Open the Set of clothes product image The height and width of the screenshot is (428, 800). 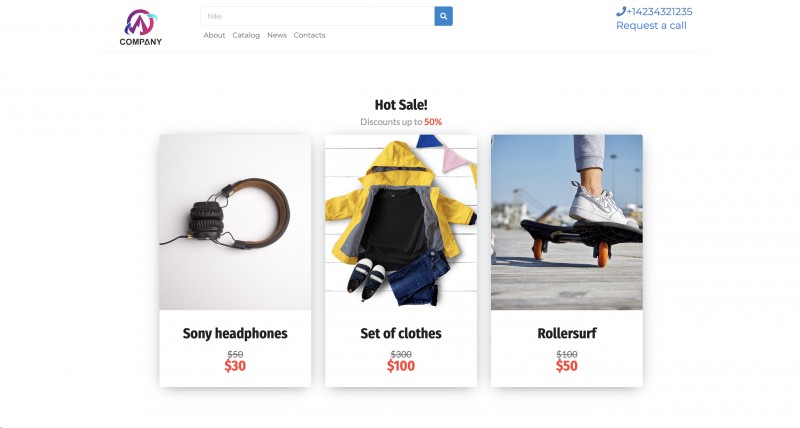click(401, 222)
